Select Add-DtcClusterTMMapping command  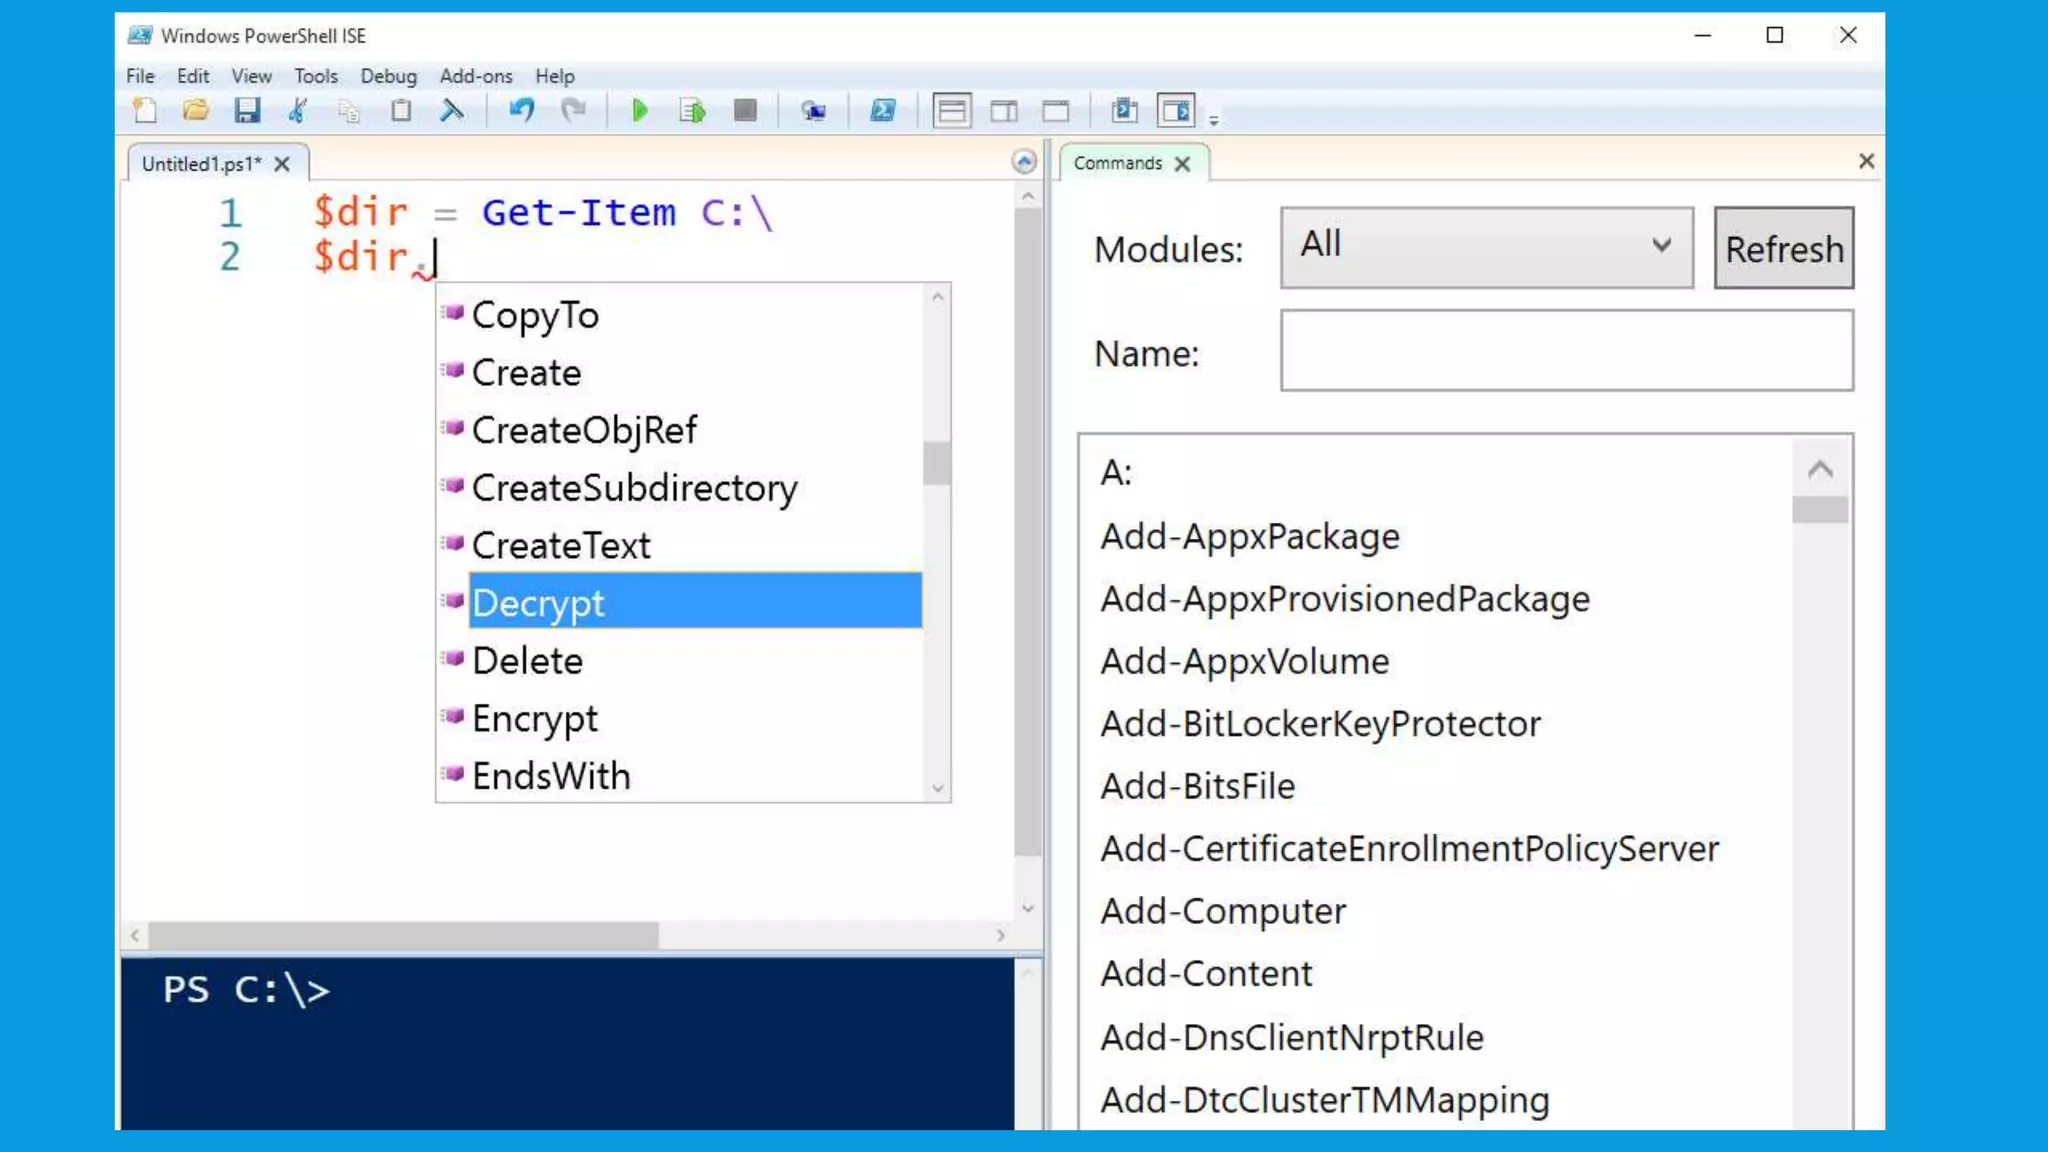click(x=1325, y=1100)
